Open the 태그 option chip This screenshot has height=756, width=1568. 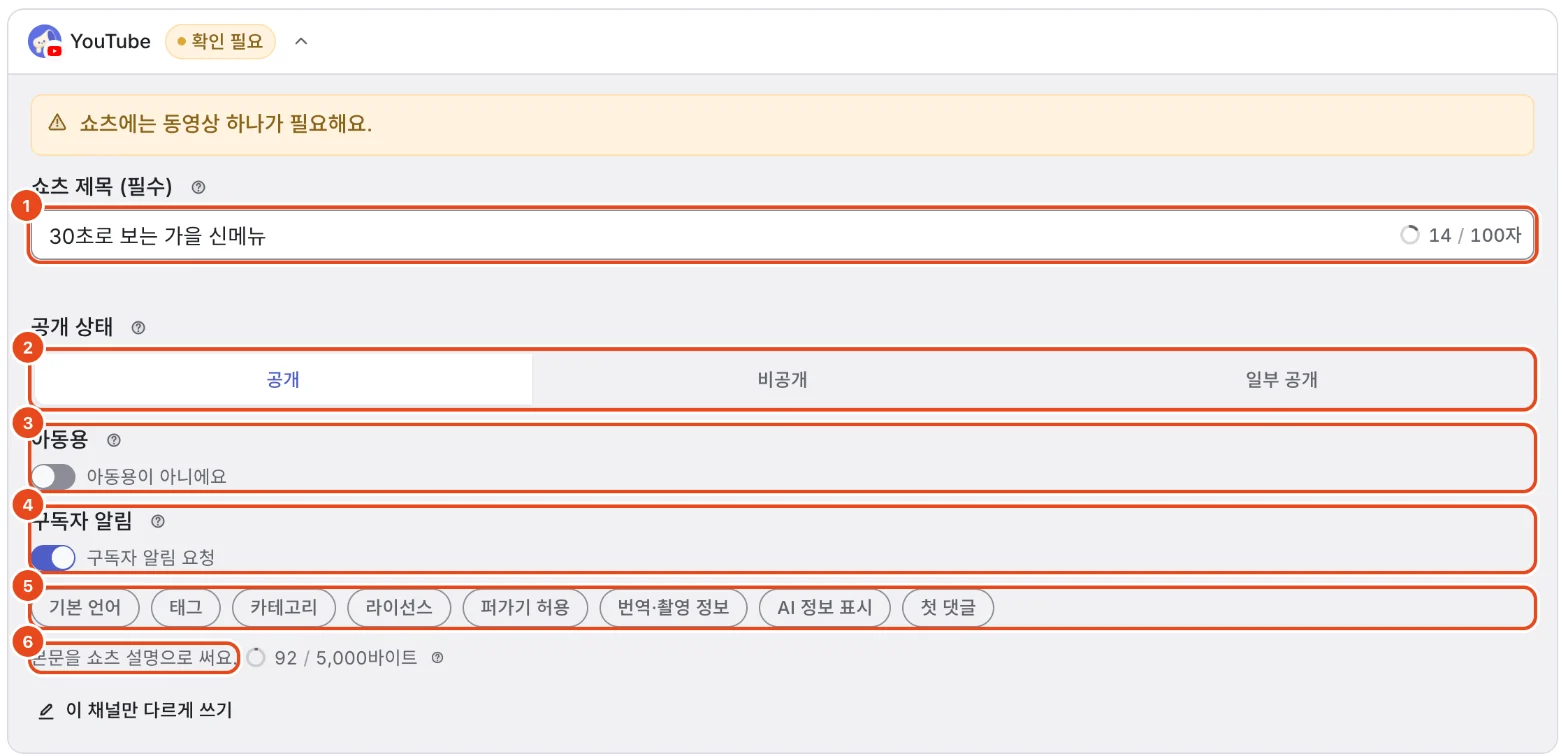pyautogui.click(x=185, y=608)
